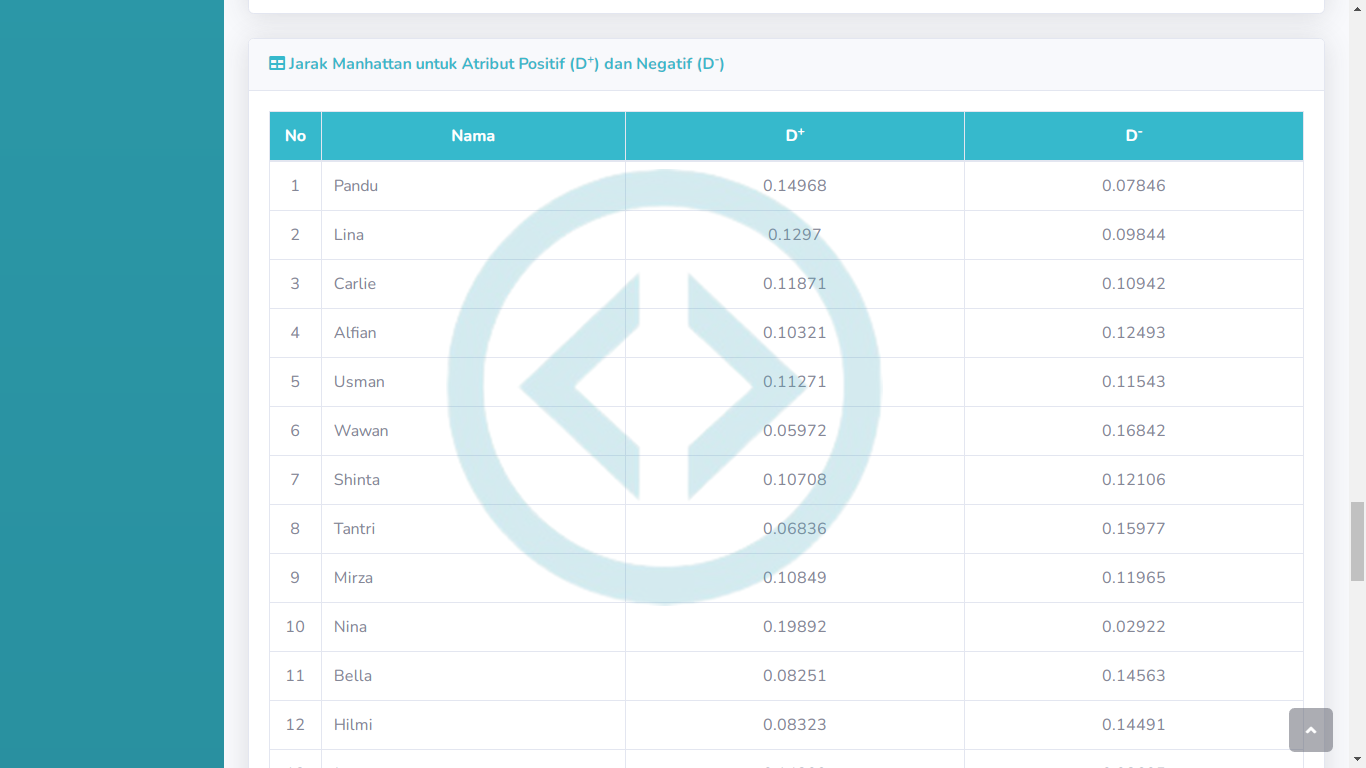Select the name cell "Bella"
The width and height of the screenshot is (1366, 768).
(x=353, y=676)
